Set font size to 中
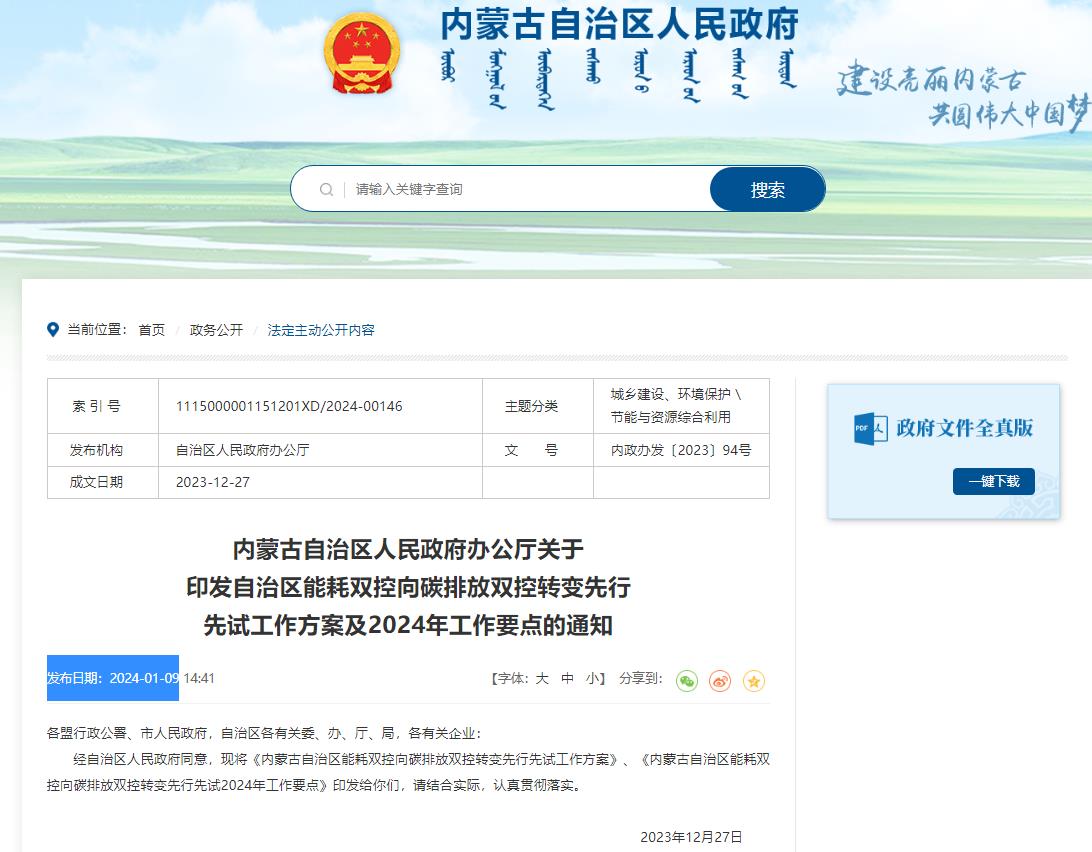 click(567, 678)
